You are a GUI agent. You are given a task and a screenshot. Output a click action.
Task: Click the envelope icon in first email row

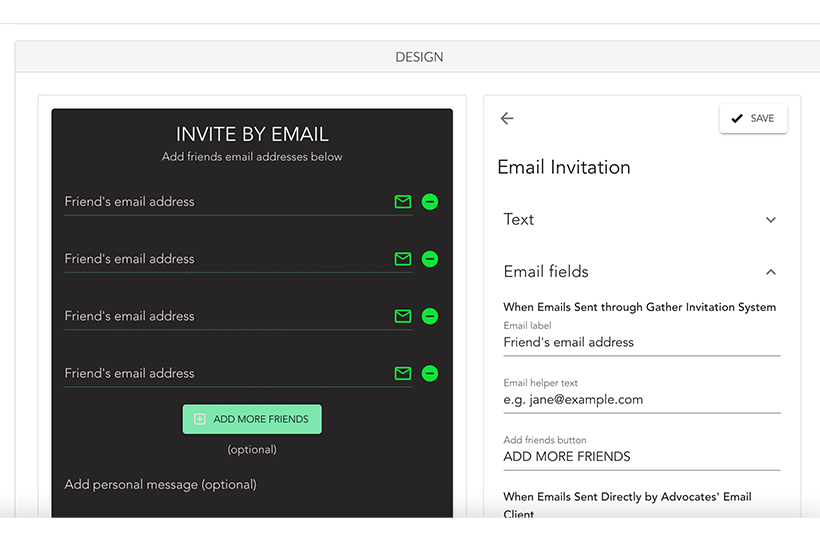[x=403, y=202]
